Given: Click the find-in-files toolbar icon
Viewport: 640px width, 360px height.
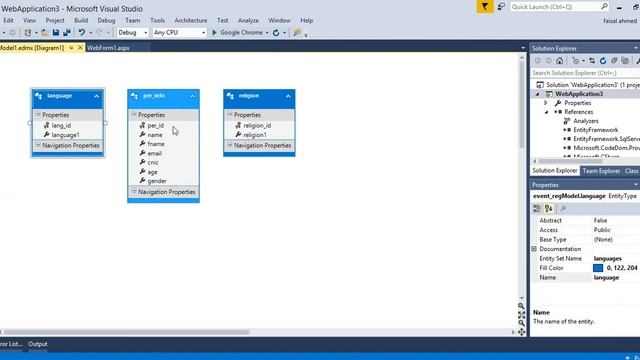Looking at the screenshot, I should coord(297,32).
